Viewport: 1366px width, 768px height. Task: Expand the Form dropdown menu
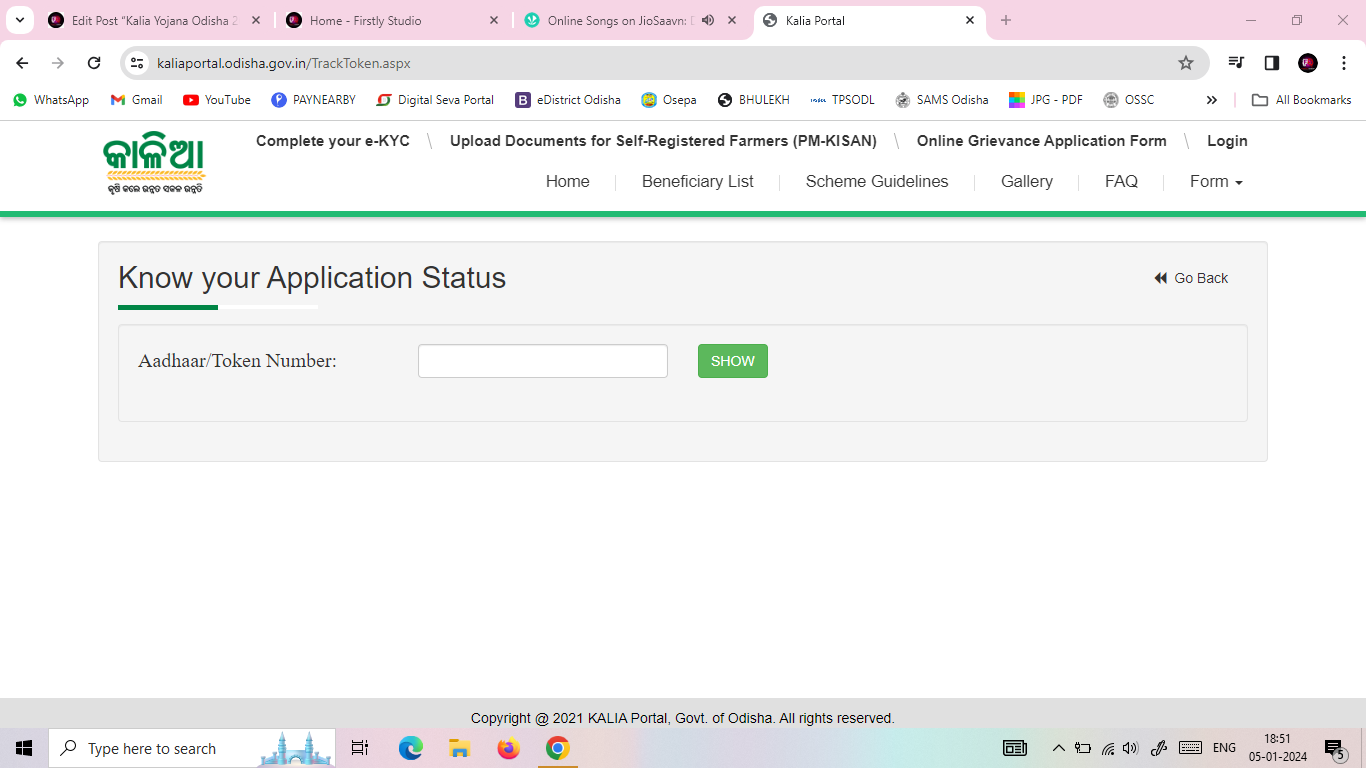(x=1215, y=181)
